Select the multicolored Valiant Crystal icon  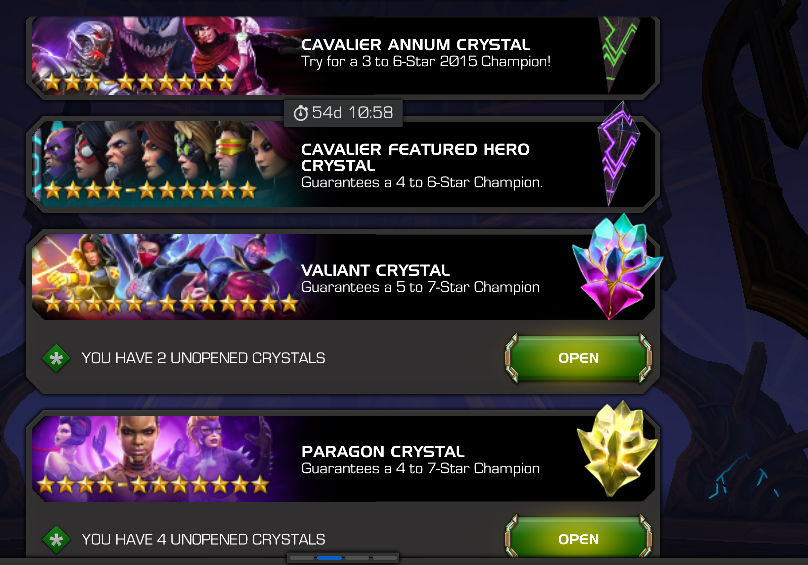pos(617,266)
